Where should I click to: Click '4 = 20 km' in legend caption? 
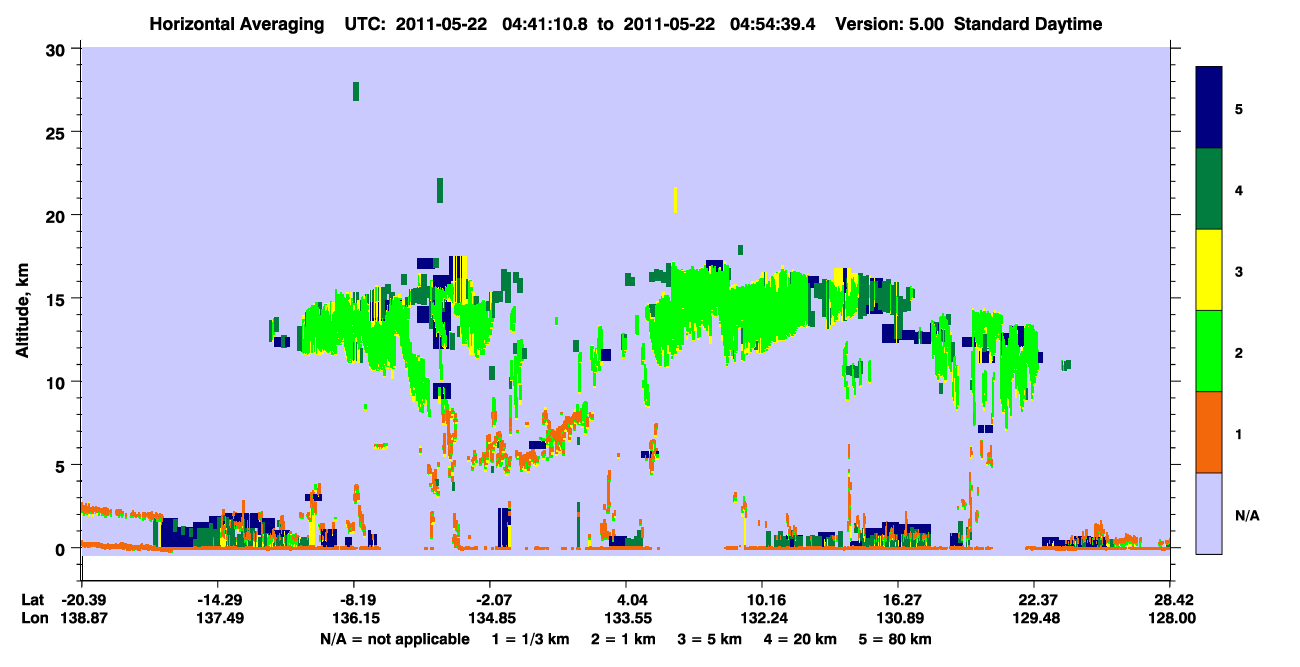pyautogui.click(x=800, y=639)
